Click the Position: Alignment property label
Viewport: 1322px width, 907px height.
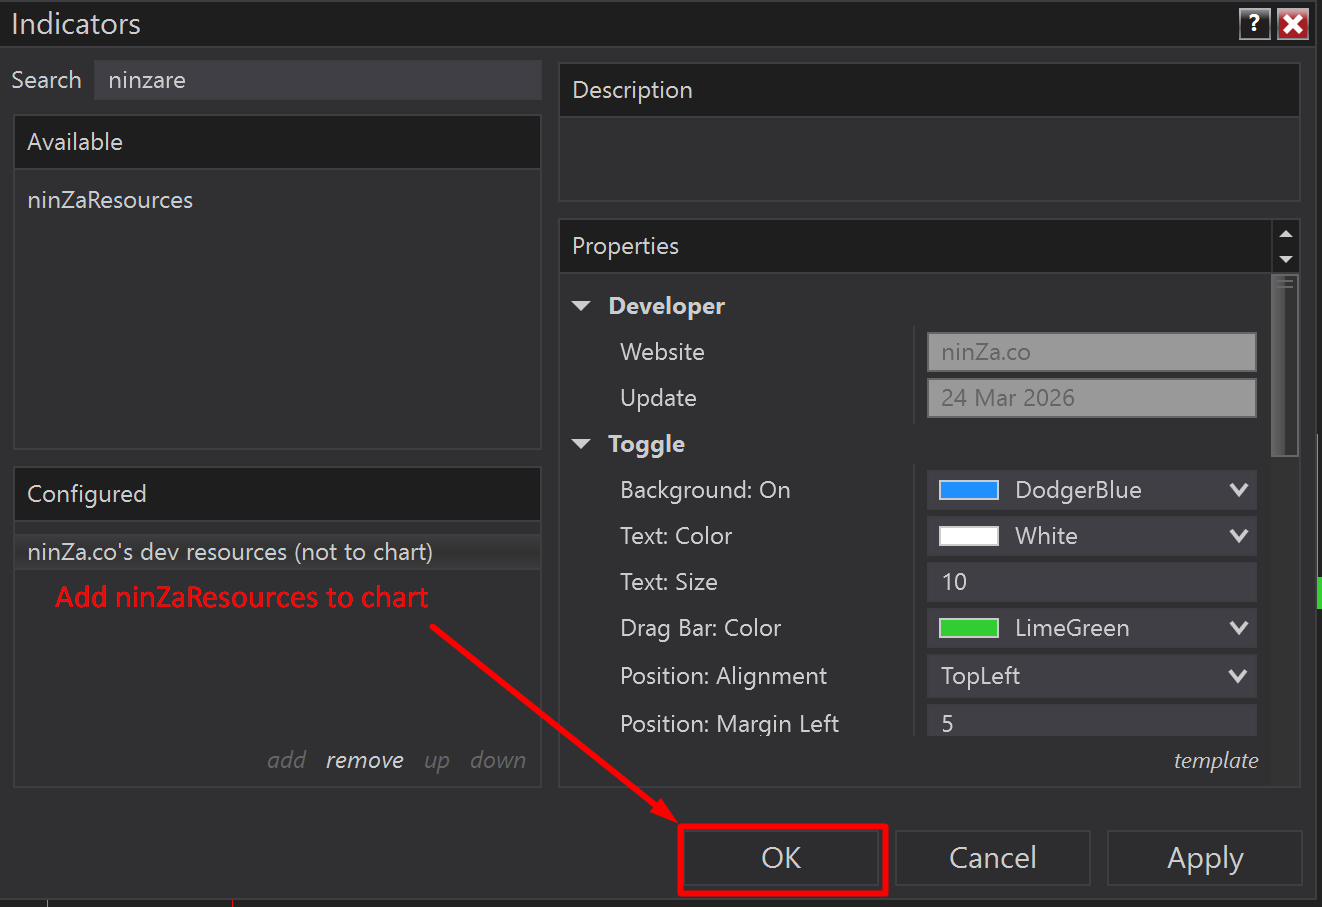tap(723, 676)
